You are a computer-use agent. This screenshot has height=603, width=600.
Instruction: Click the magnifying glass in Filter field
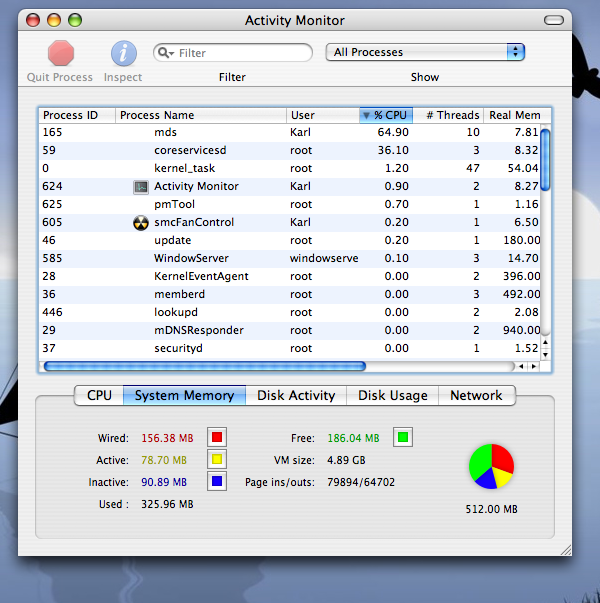[x=165, y=53]
